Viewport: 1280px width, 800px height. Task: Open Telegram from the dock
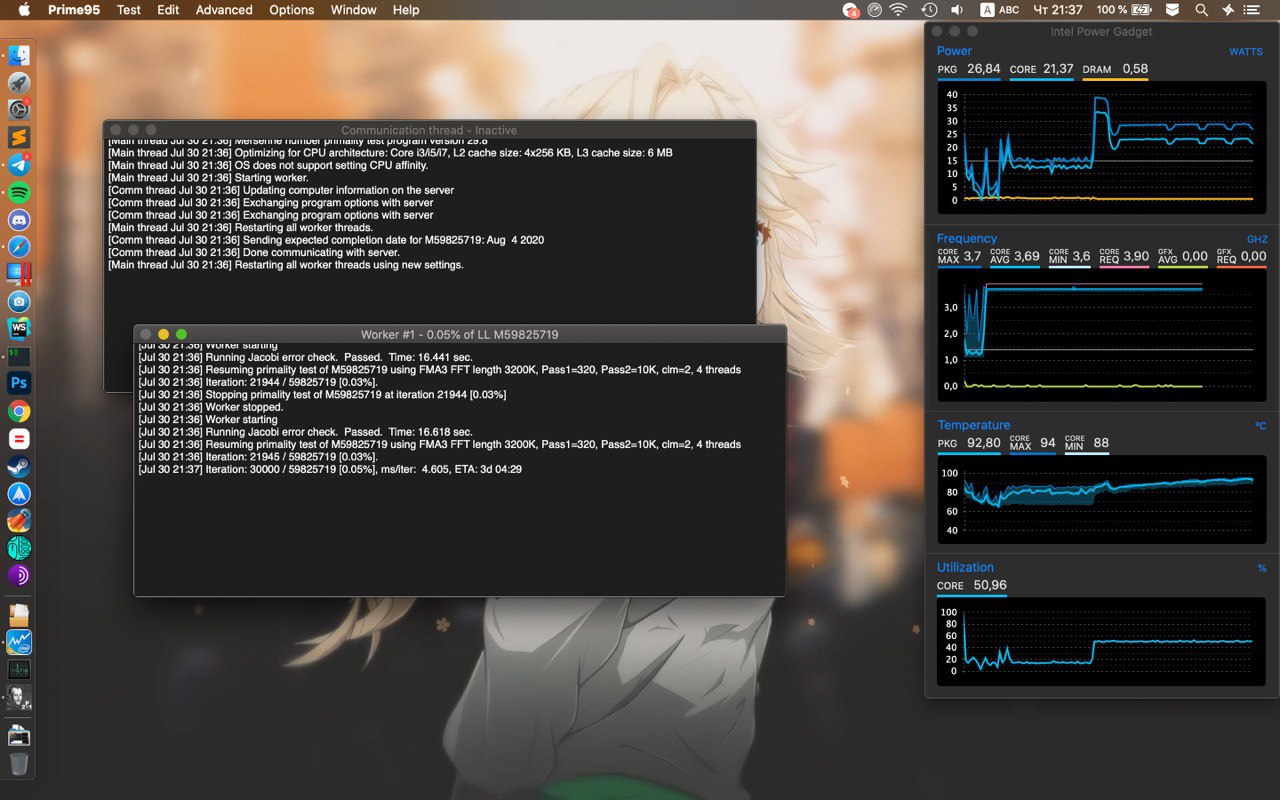[x=19, y=164]
